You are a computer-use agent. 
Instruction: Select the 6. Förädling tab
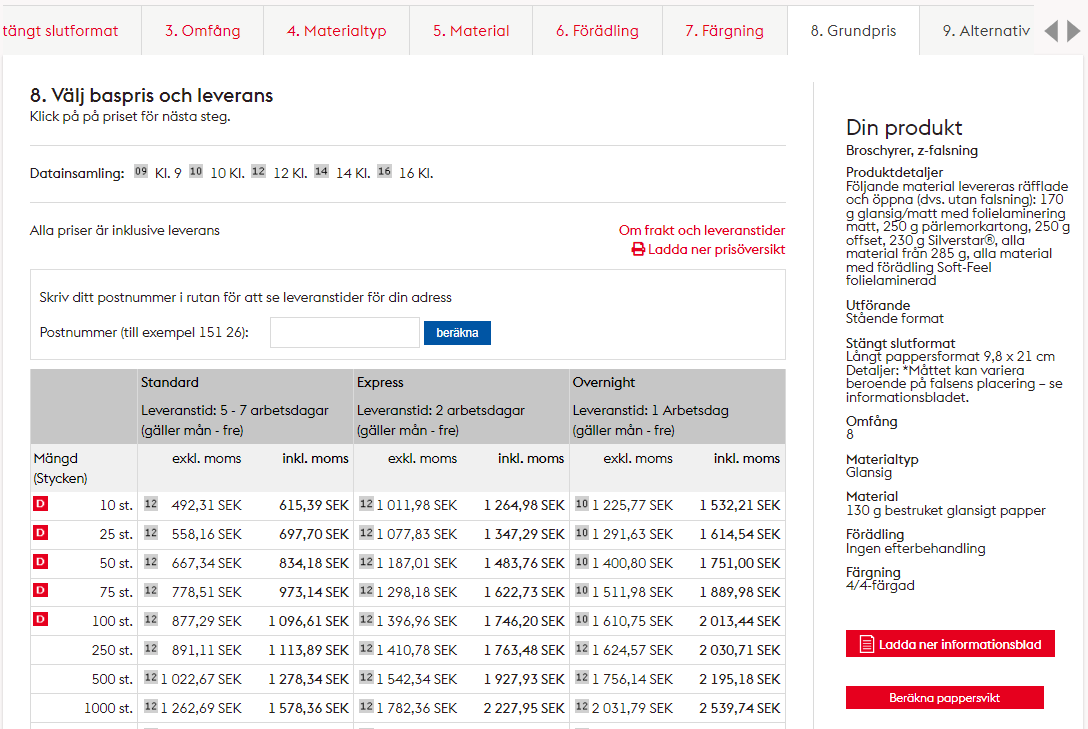(597, 31)
